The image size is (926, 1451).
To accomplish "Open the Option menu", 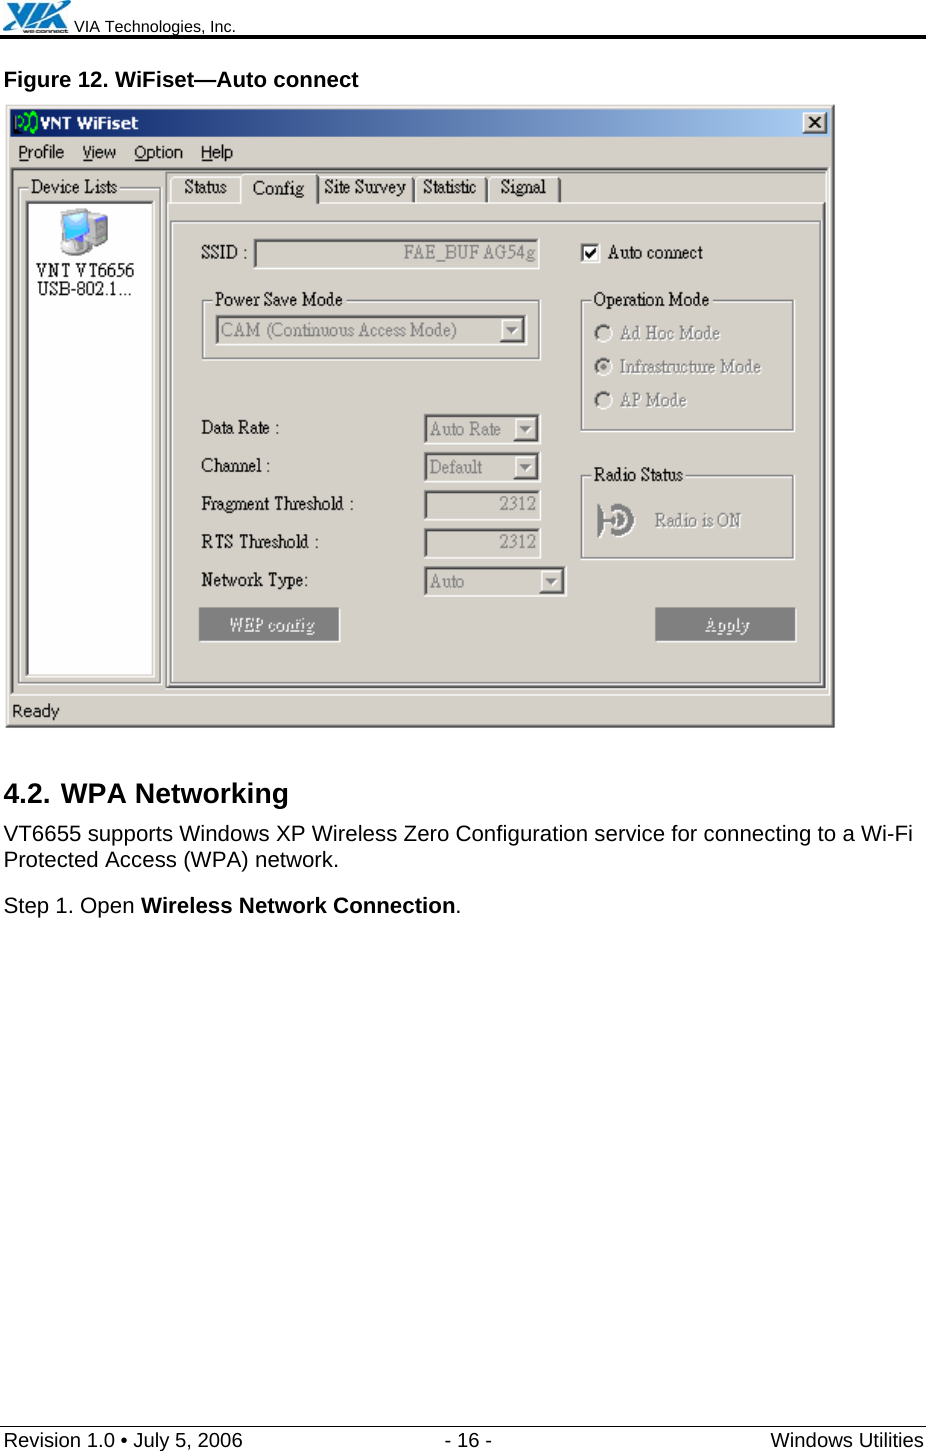I will click(x=159, y=152).
